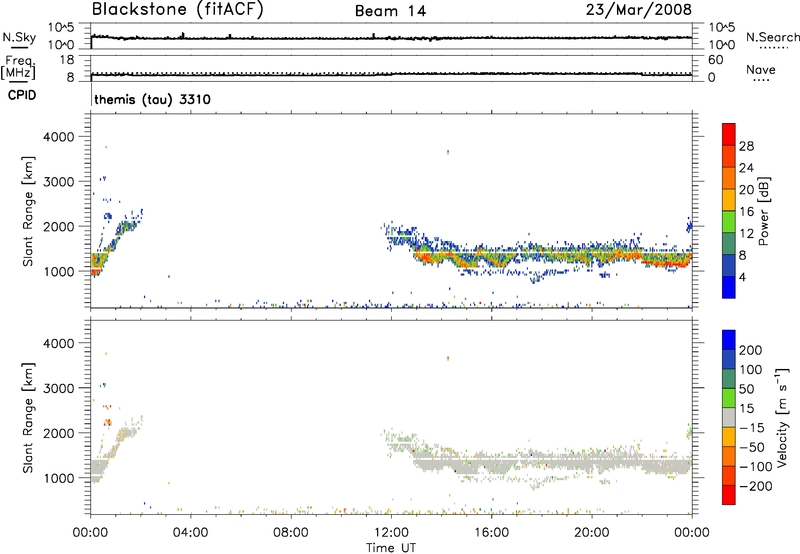Click the 60 tick on Nave axis

coord(715,60)
